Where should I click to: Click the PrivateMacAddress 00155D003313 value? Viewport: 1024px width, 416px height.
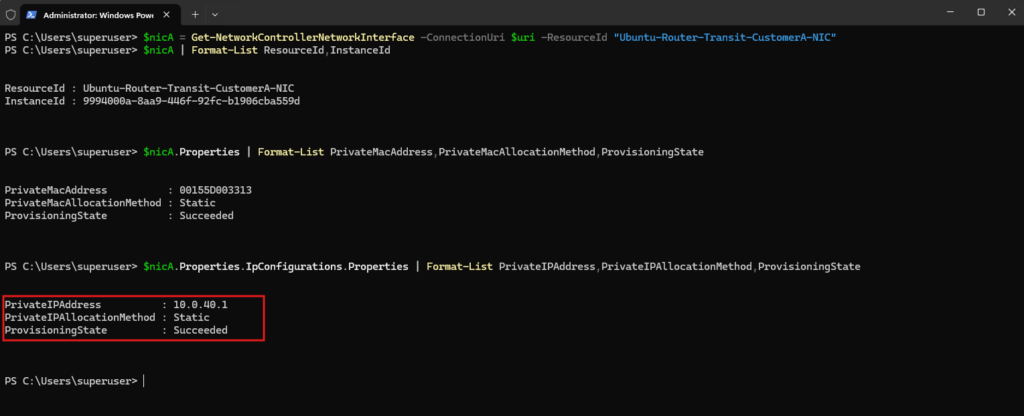pos(215,190)
